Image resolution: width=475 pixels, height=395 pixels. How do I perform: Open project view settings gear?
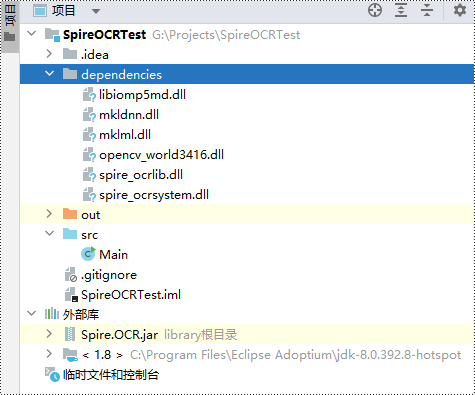(460, 10)
